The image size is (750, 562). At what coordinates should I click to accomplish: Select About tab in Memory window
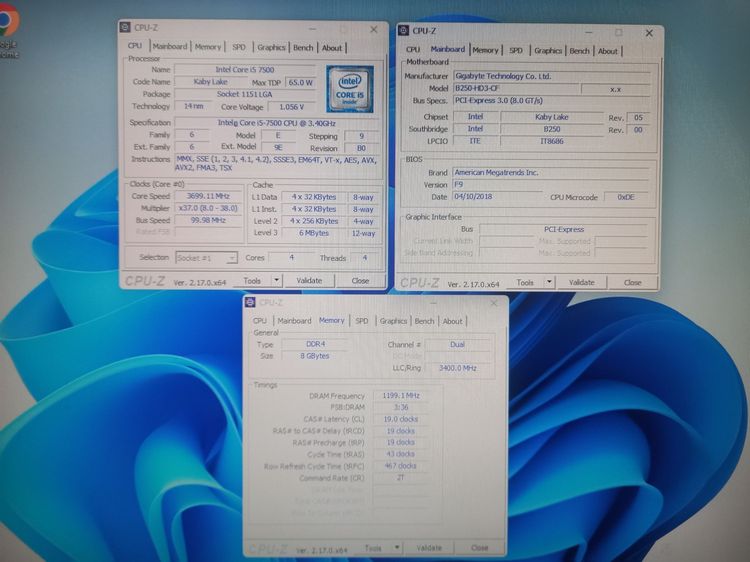coord(452,321)
